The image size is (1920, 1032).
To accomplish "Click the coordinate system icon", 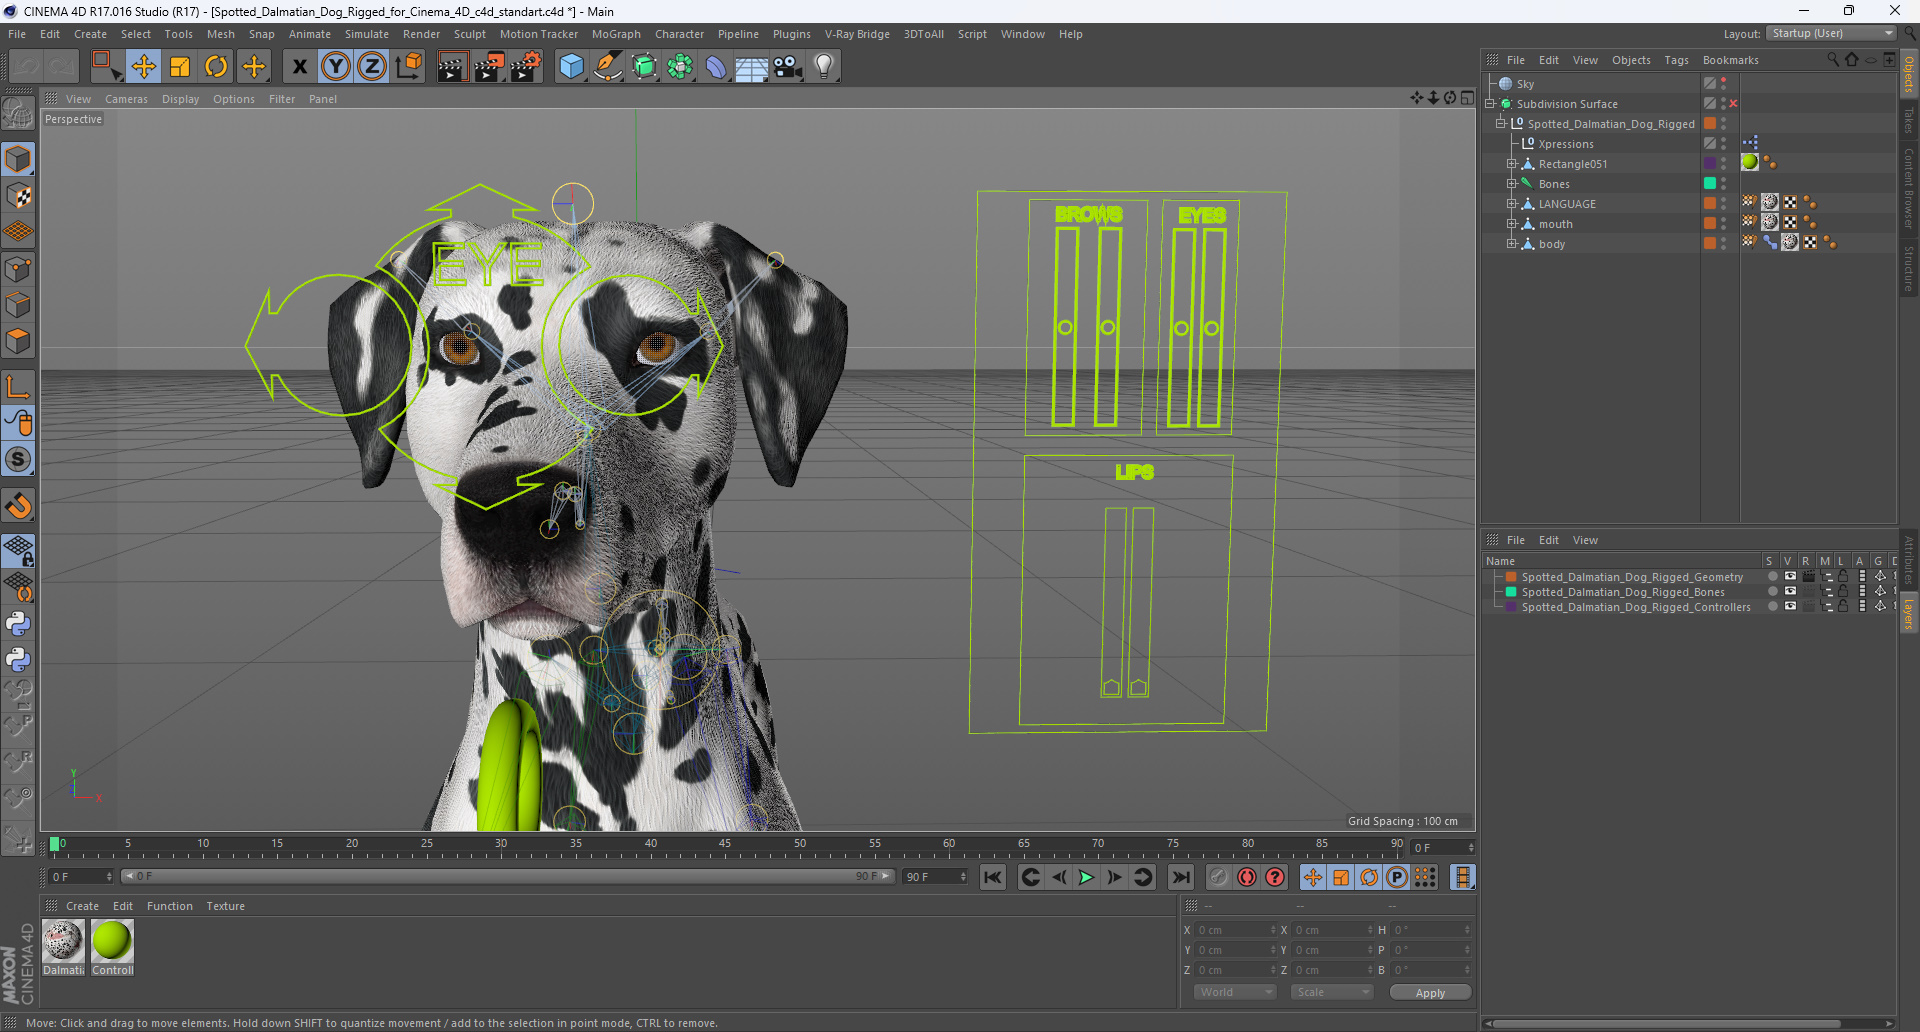I will point(409,67).
